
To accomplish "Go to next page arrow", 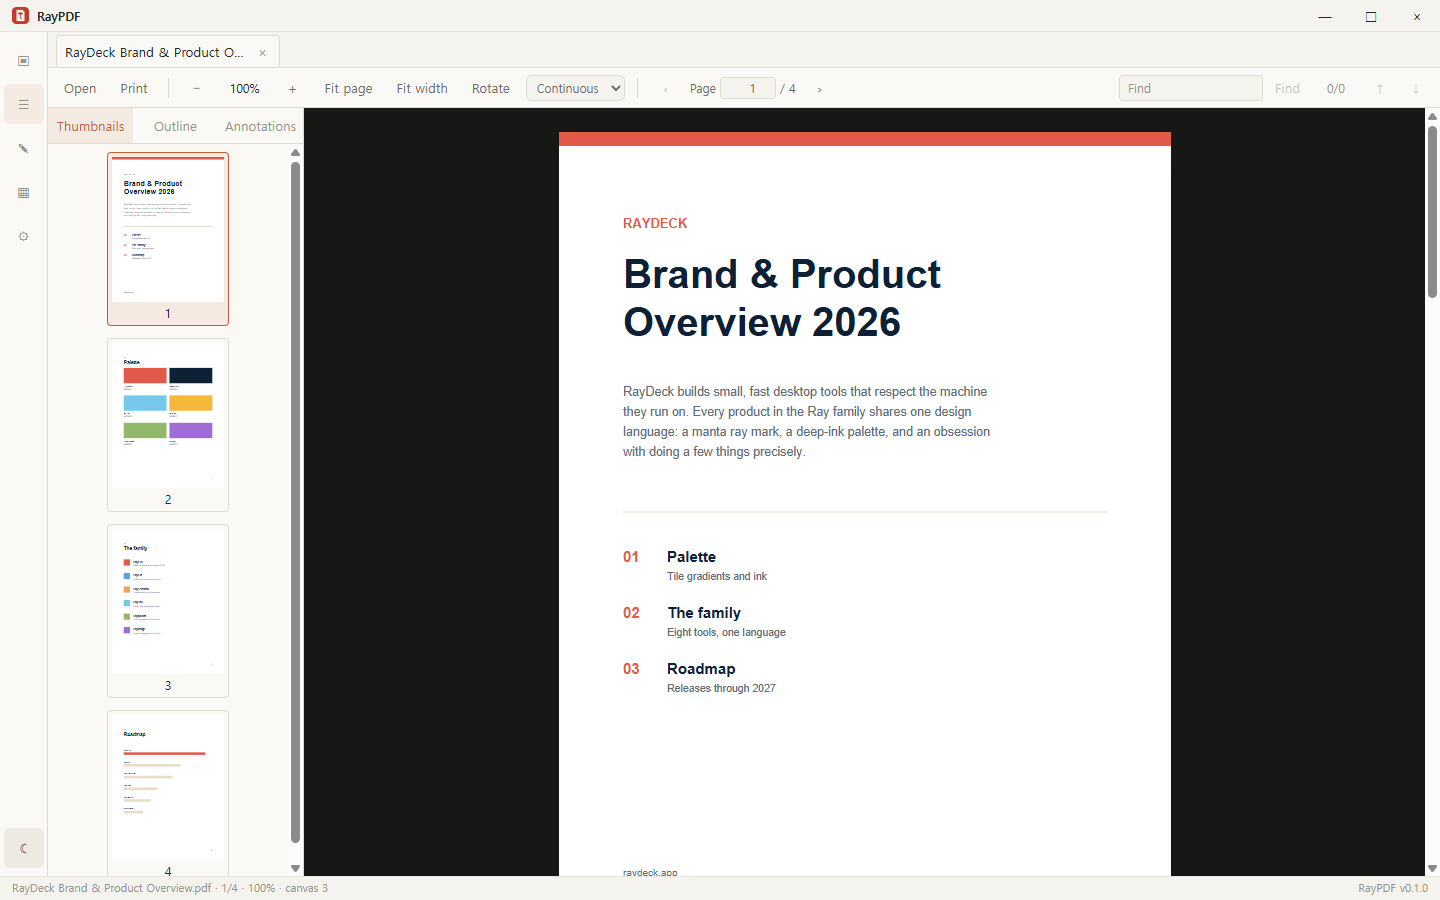I will (x=820, y=89).
